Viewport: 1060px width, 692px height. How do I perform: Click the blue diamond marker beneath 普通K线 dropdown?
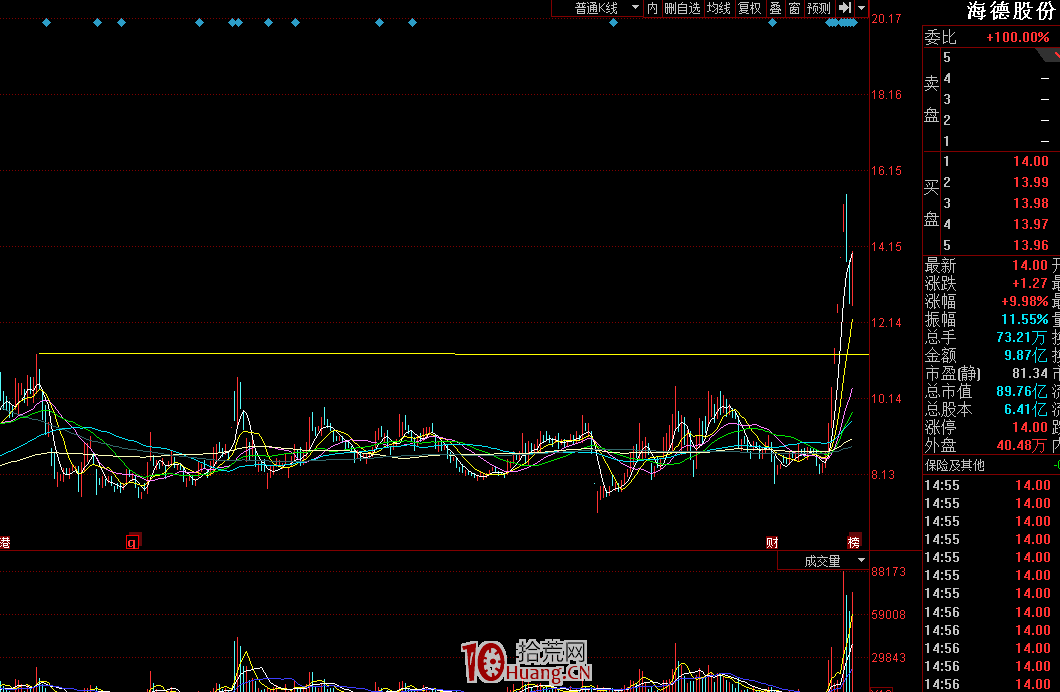point(613,22)
